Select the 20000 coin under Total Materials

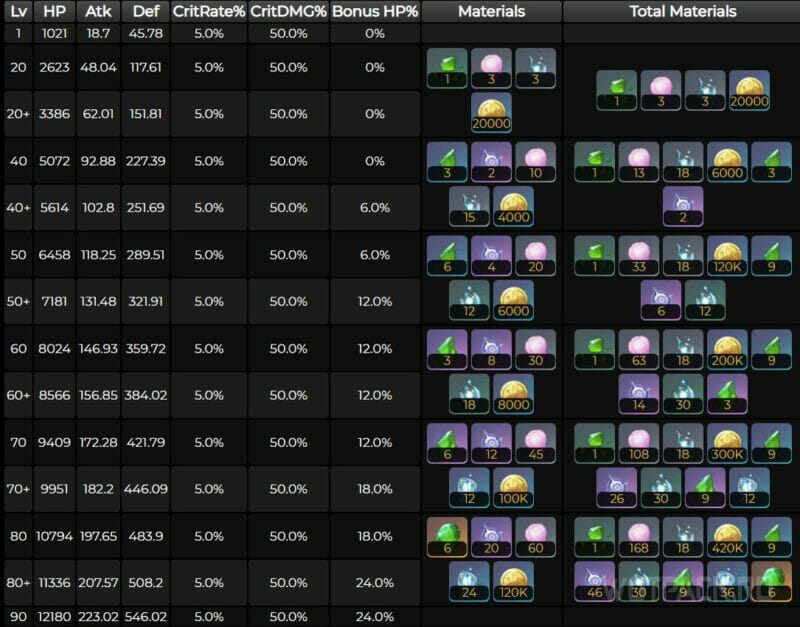[x=749, y=90]
